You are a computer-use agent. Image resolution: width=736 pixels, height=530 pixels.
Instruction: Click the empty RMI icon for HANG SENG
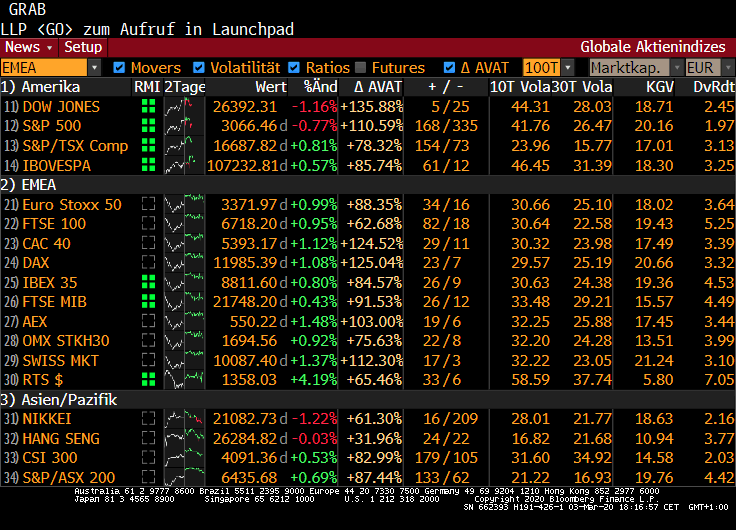point(149,438)
